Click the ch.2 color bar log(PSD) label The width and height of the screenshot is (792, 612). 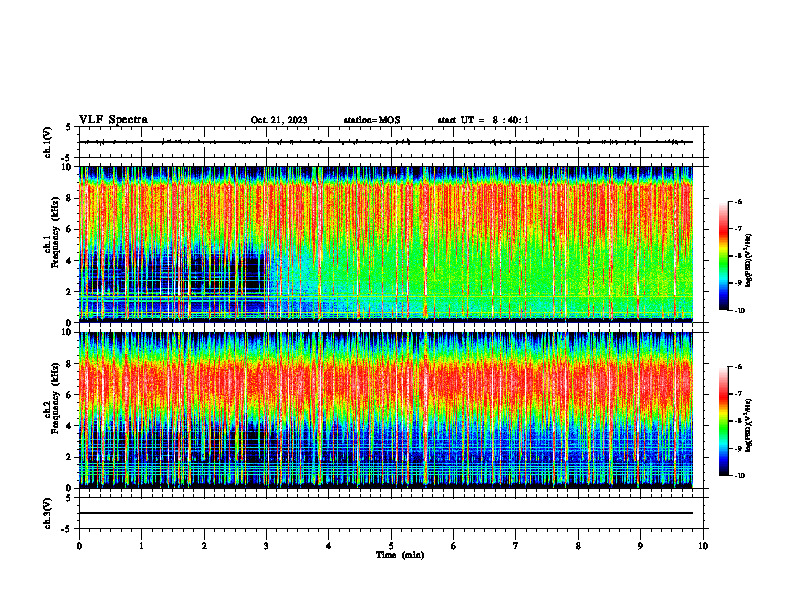click(749, 424)
